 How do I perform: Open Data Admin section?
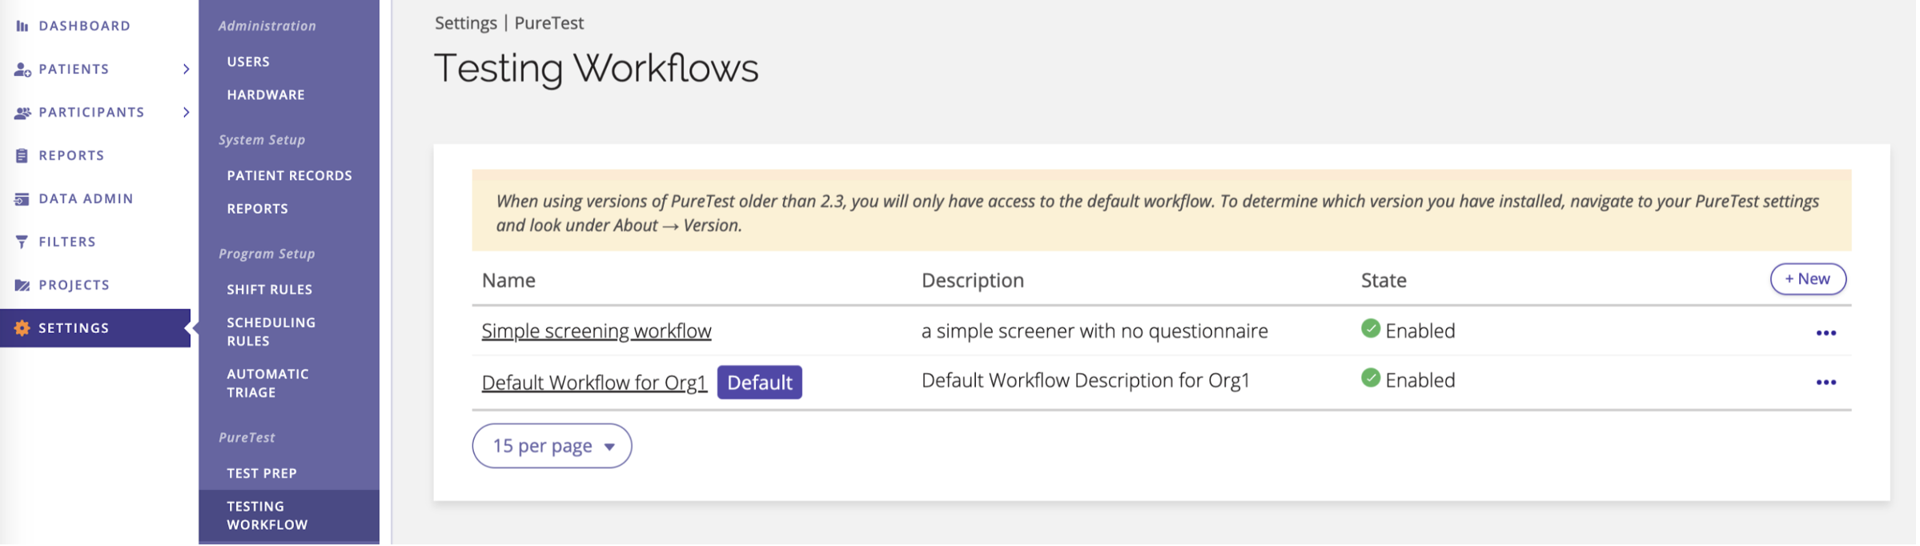coord(86,198)
